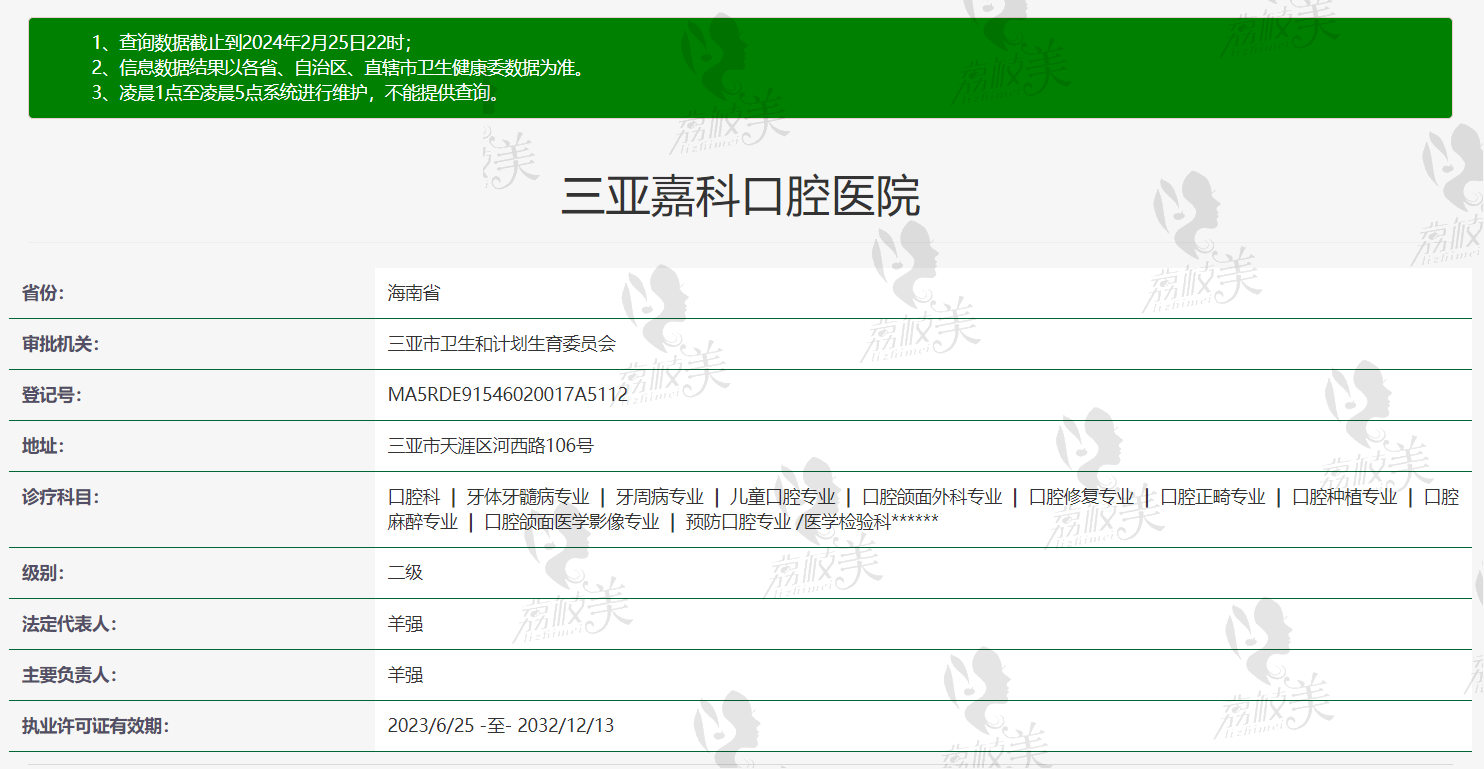This screenshot has height=769, width=1484.
Task: Click the 牙体牙髓病专业 entry
Action: tap(528, 497)
